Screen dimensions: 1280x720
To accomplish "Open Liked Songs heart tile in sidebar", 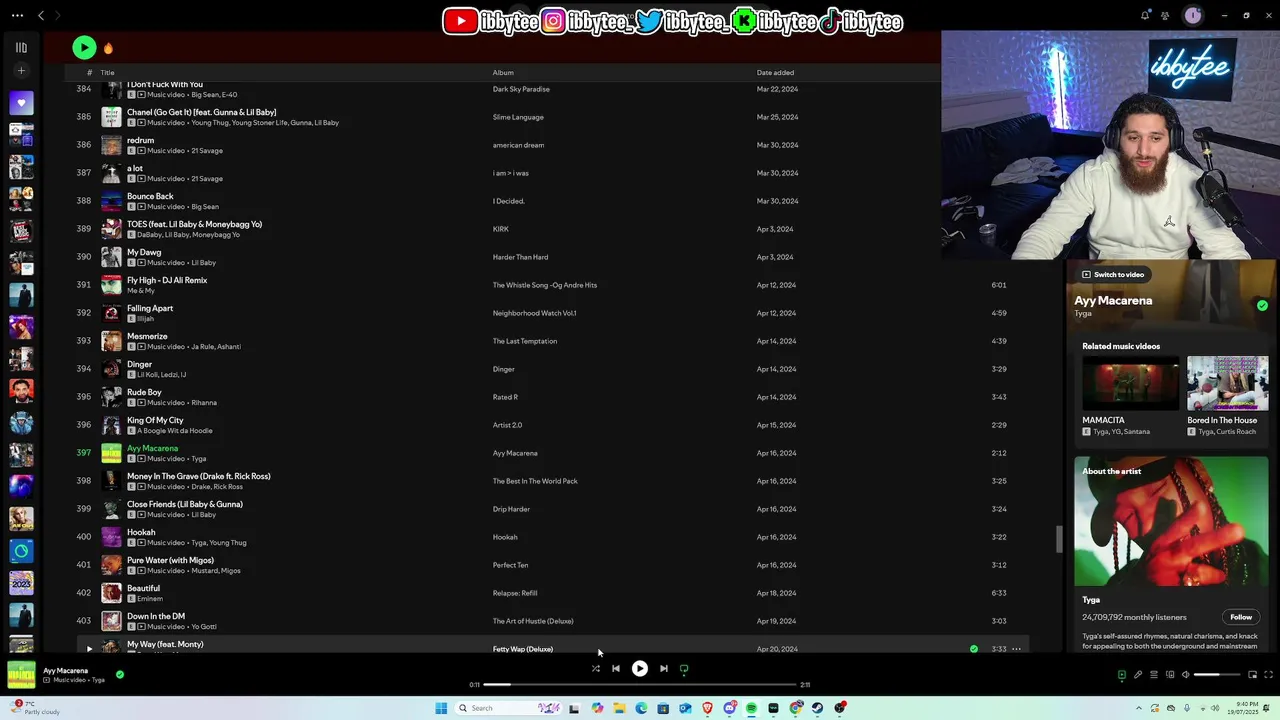I will [x=21, y=103].
